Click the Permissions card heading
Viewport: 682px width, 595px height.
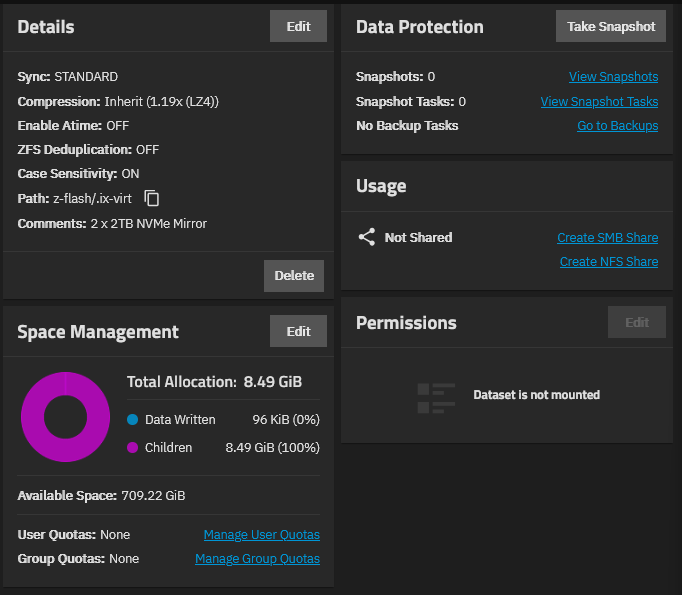[406, 323]
